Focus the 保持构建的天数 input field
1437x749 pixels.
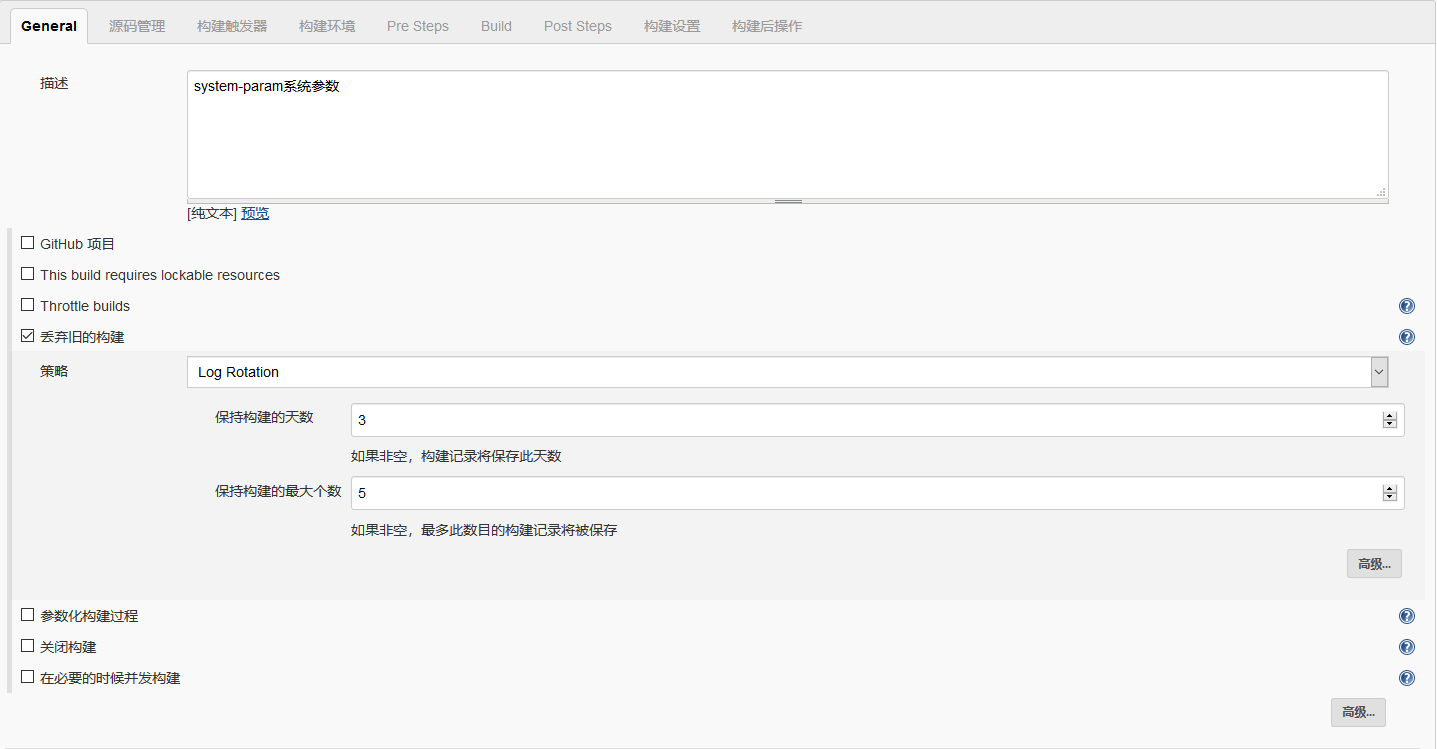[878, 420]
